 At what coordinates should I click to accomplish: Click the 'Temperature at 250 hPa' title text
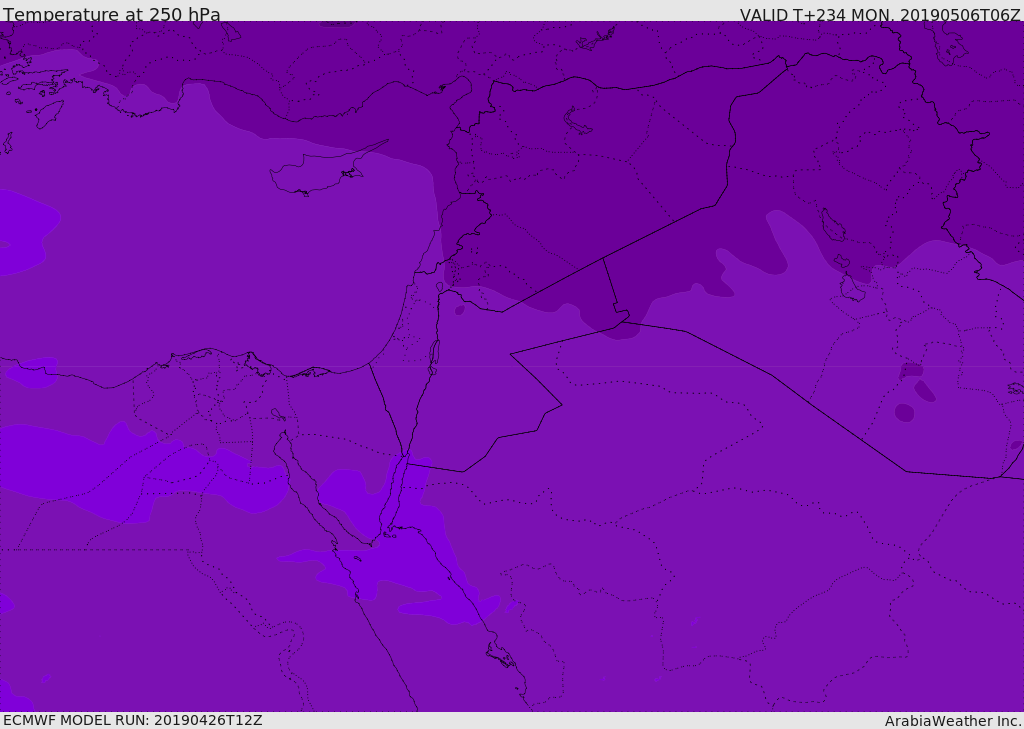point(112,14)
